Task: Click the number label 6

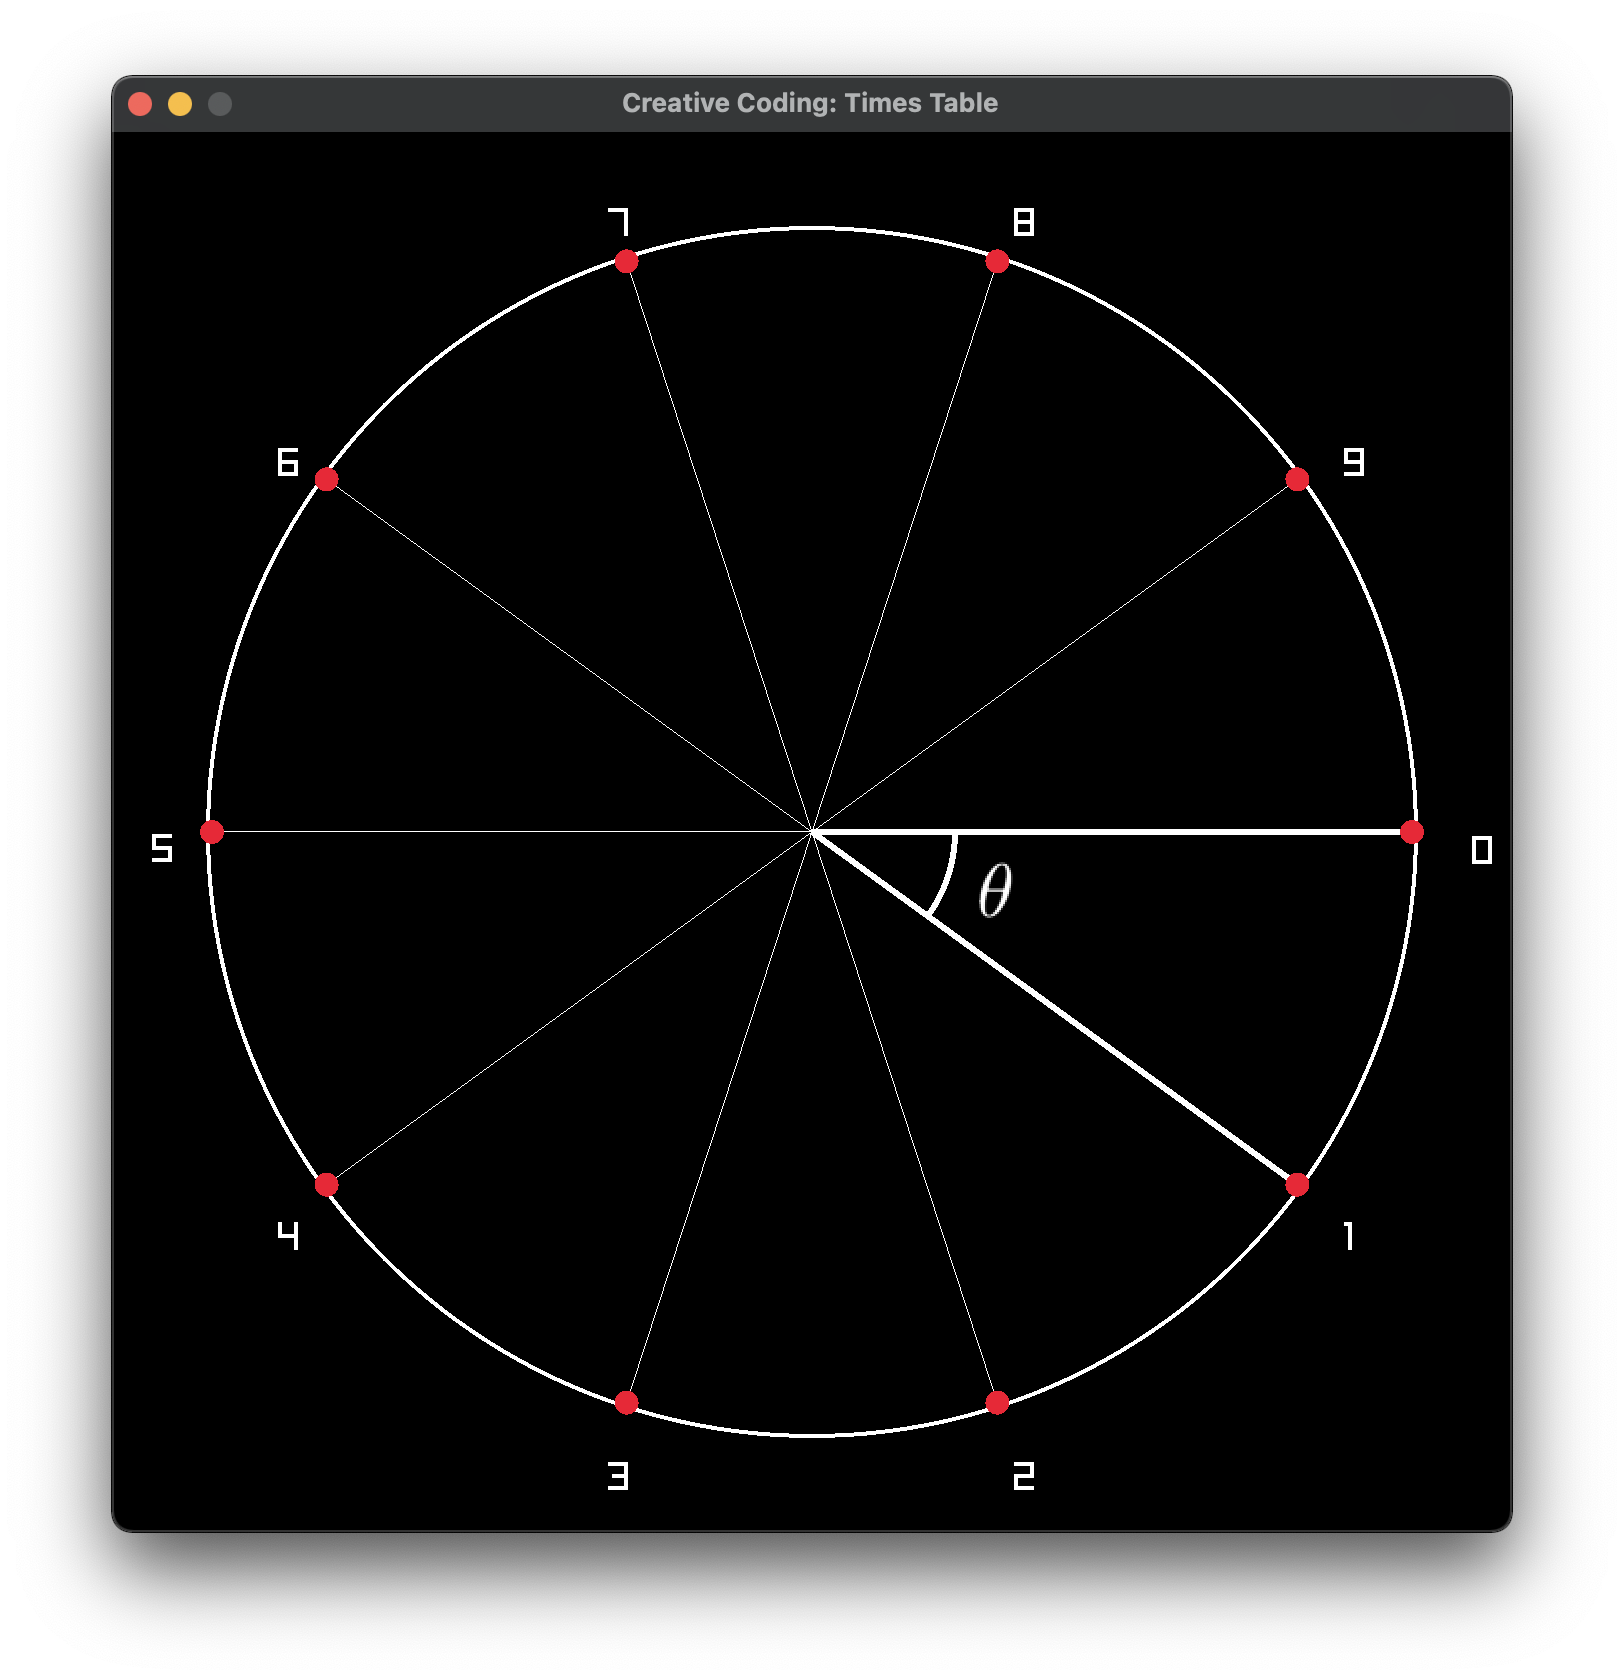Action: (x=288, y=462)
